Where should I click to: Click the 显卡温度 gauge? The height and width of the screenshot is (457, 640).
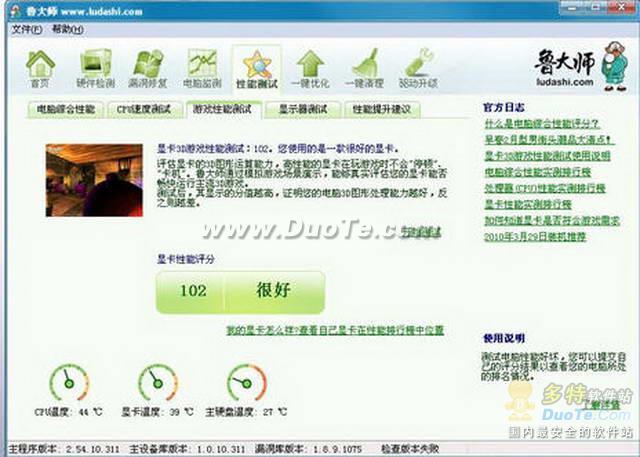158,384
